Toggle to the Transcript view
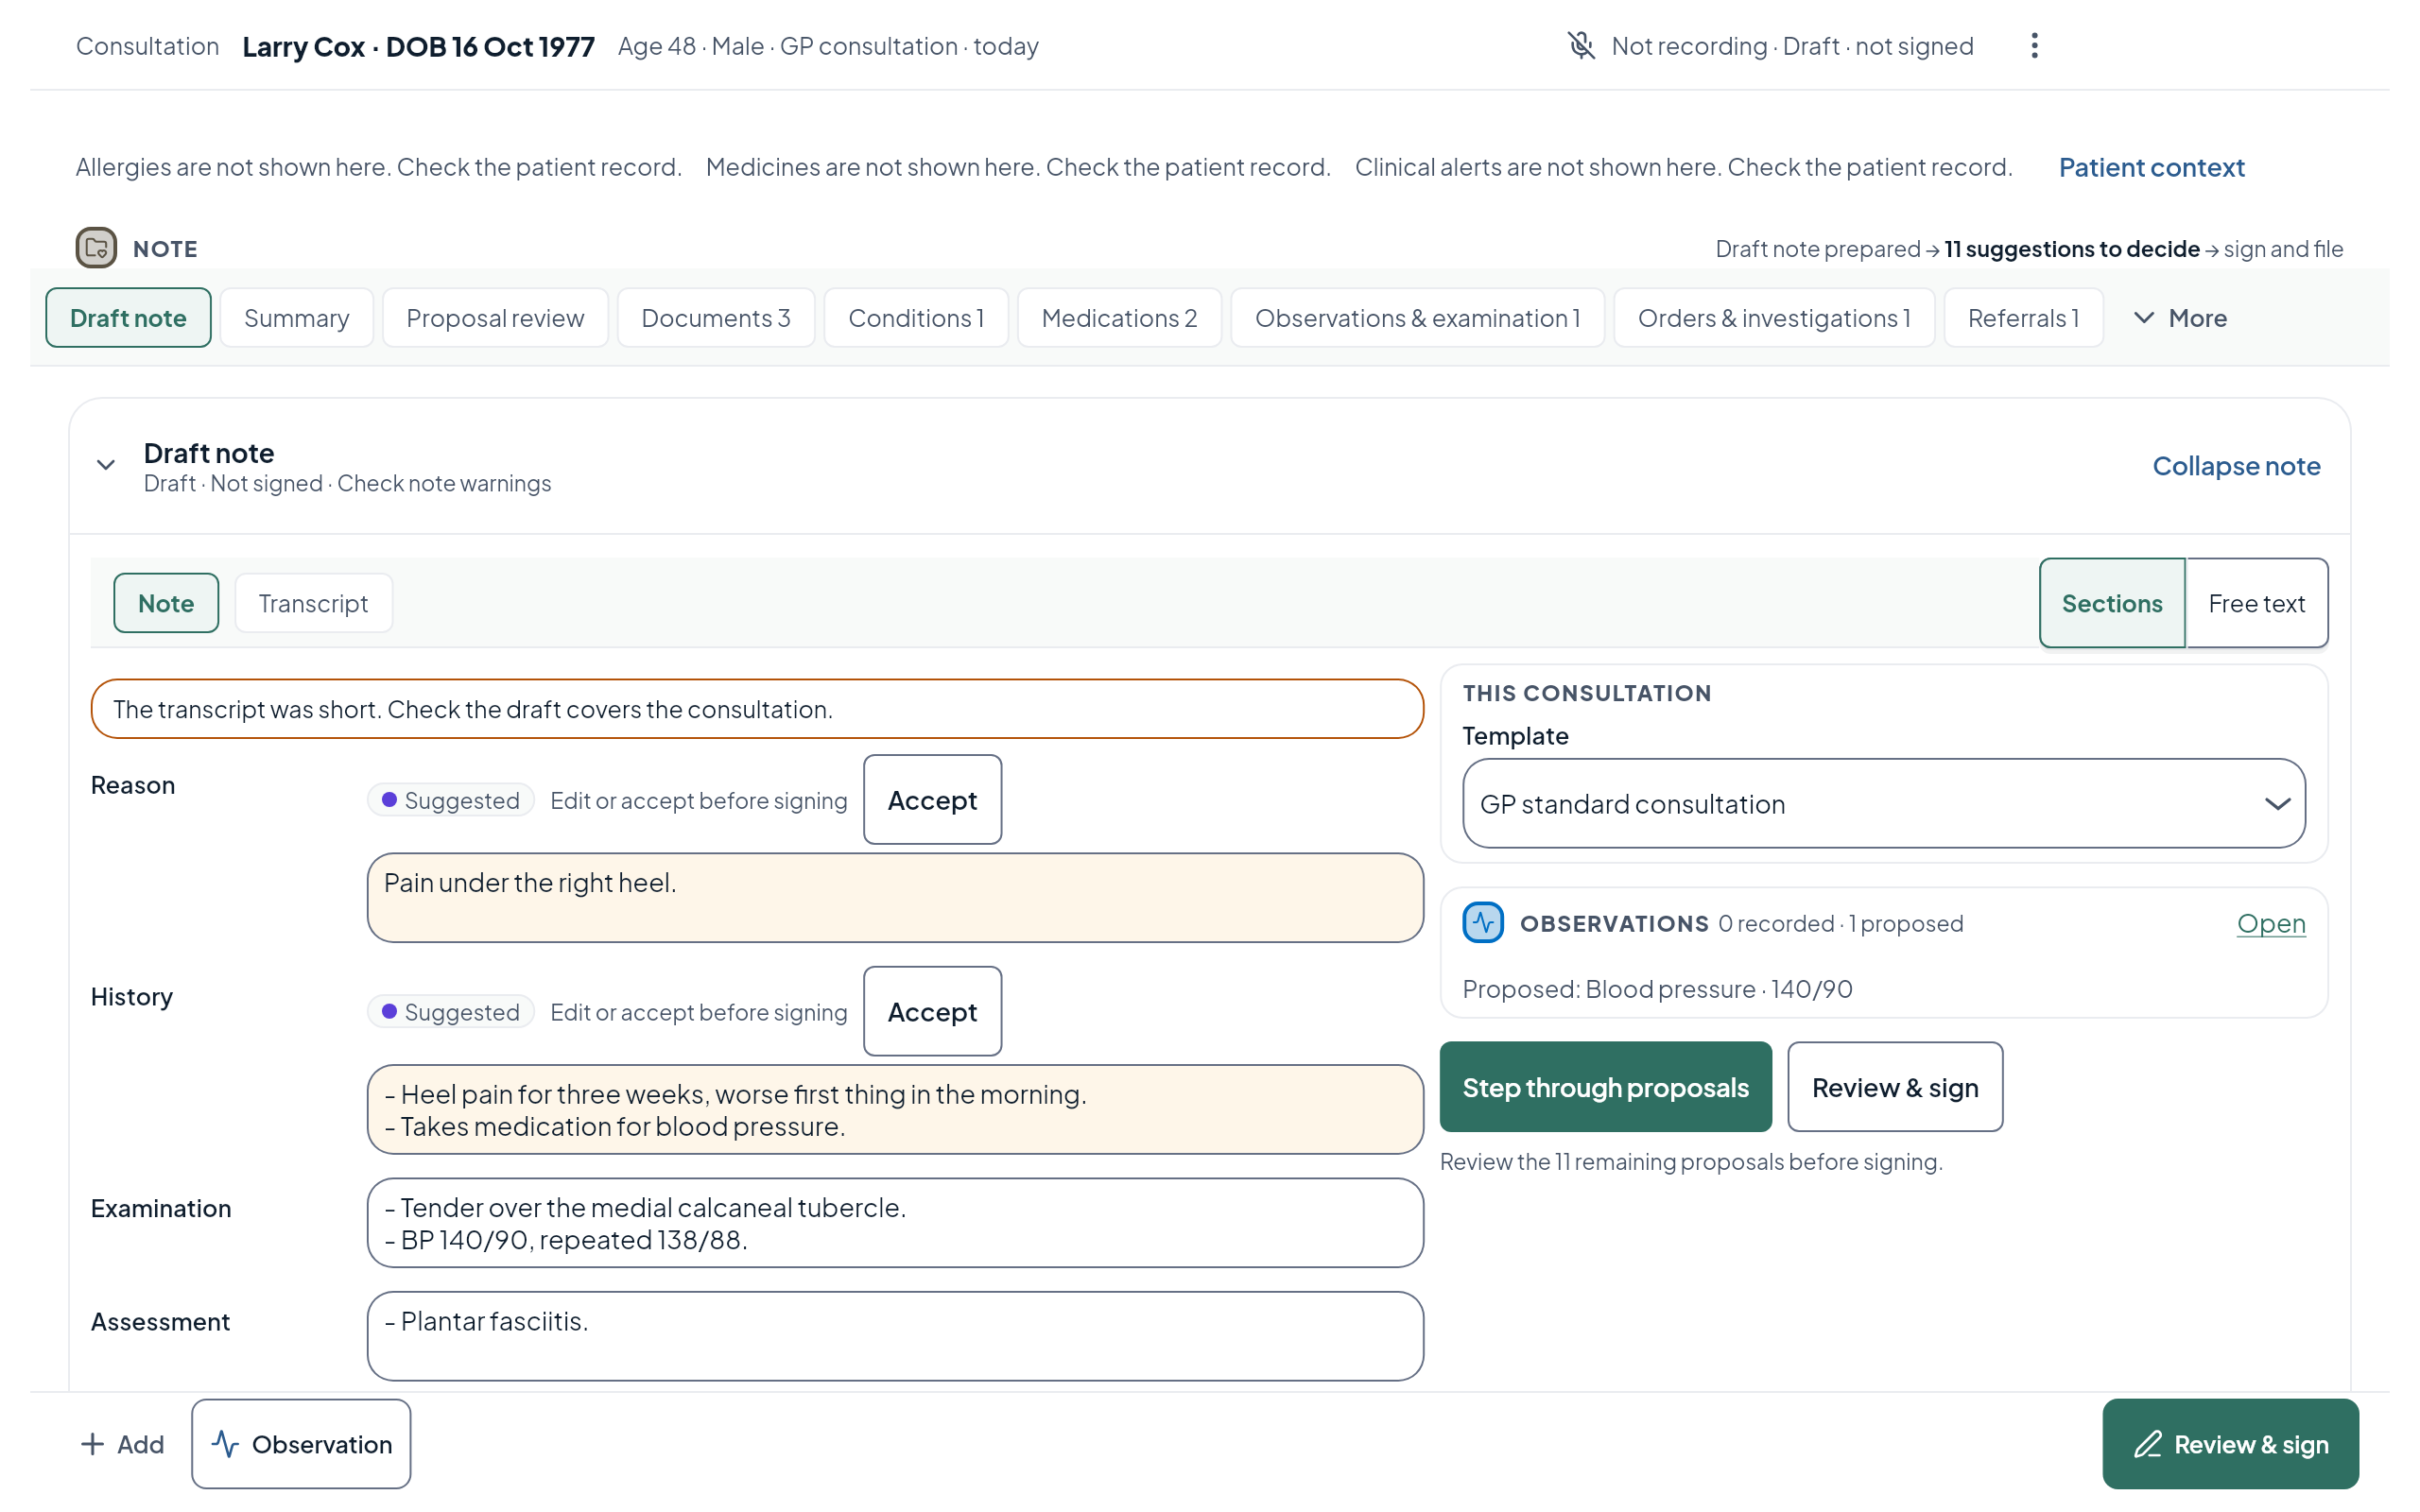This screenshot has width=2420, height=1512. pyautogui.click(x=313, y=603)
